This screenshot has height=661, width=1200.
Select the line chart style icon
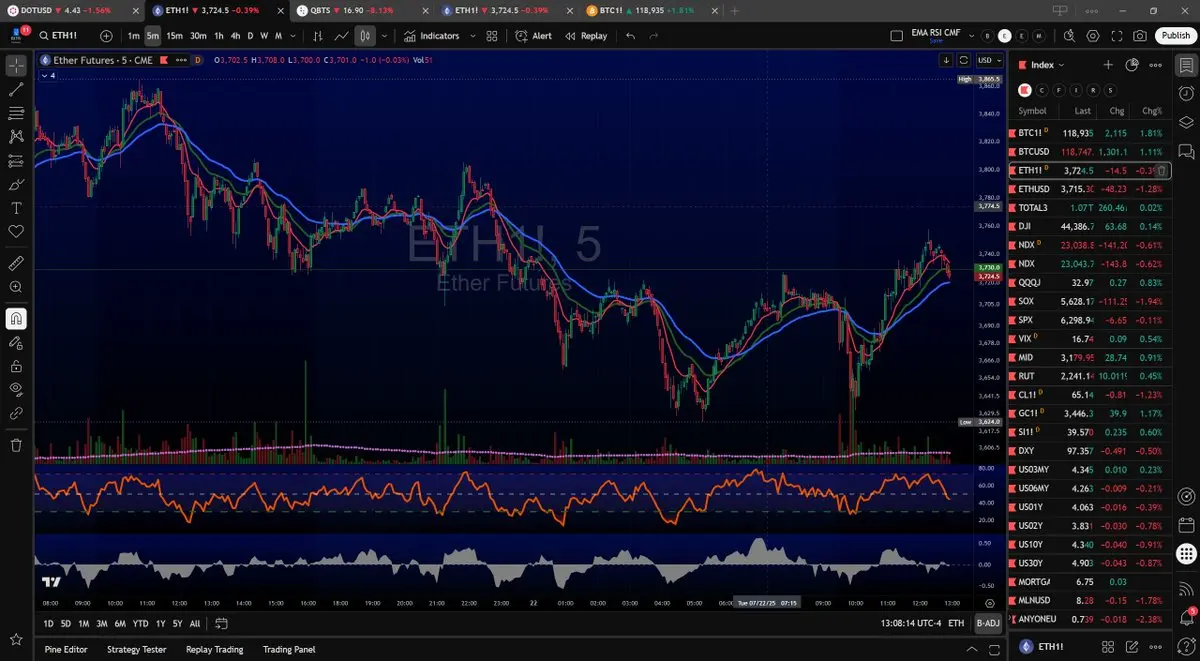[x=342, y=36]
